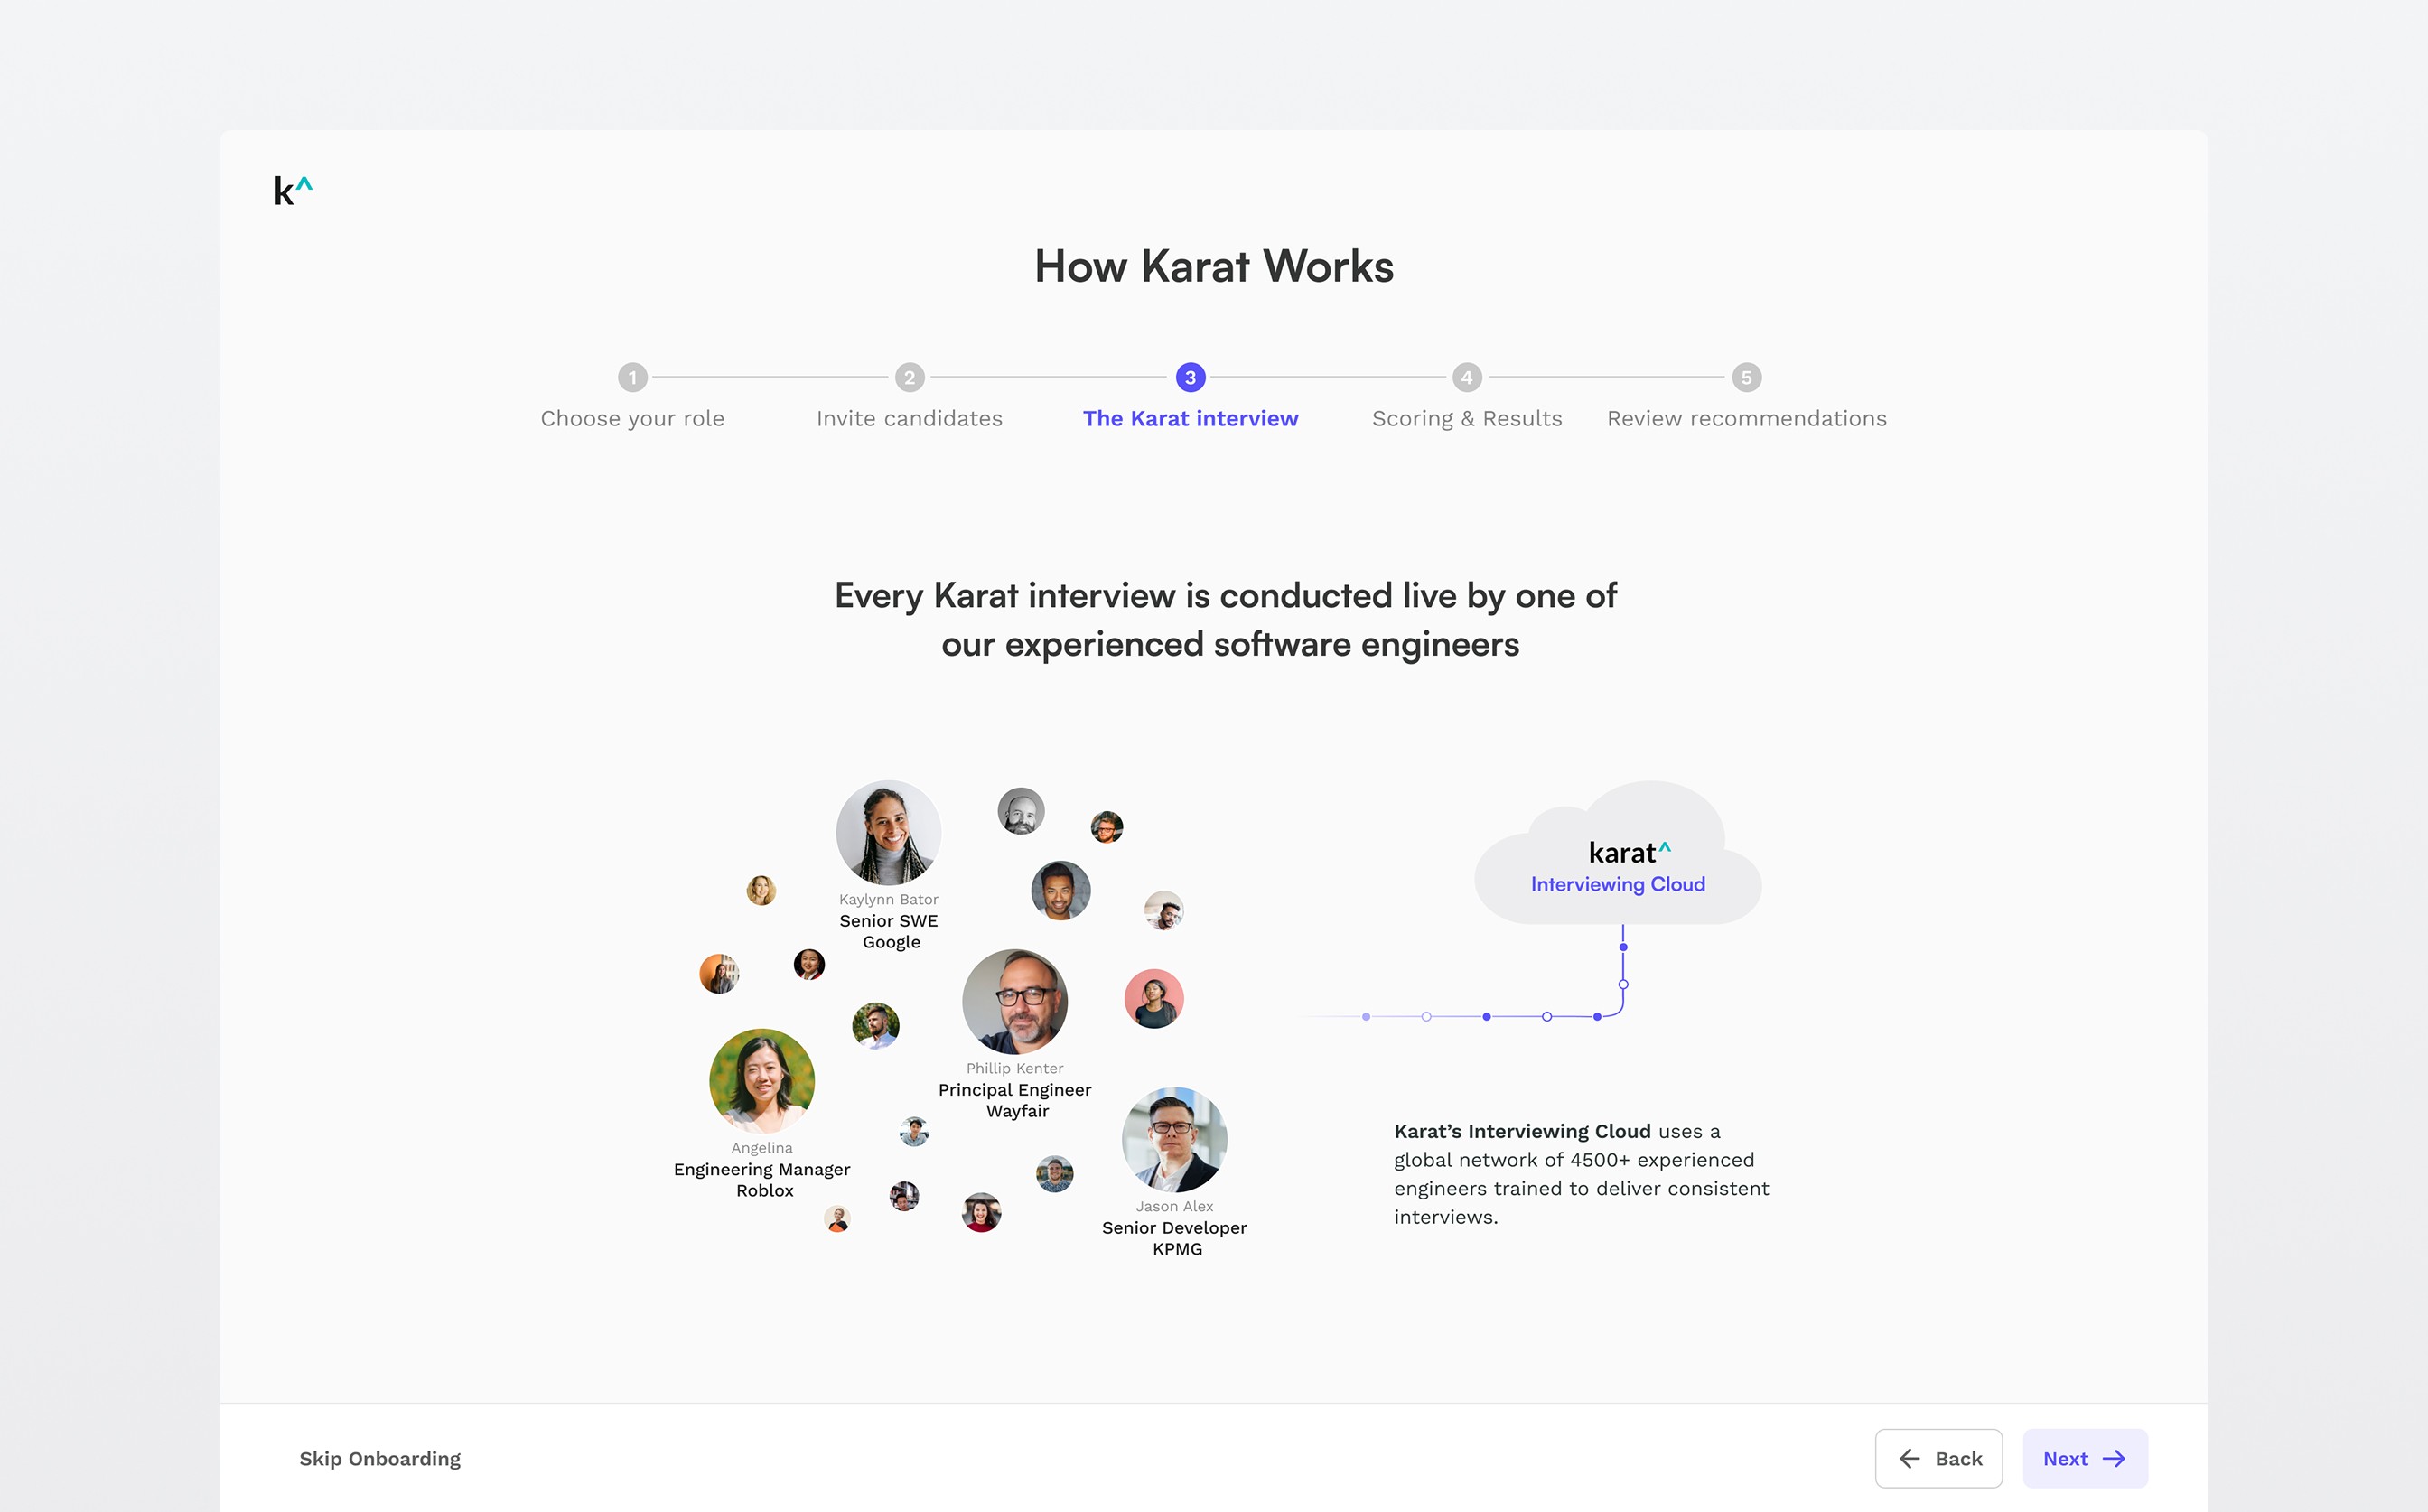
Task: Select the active step 3 circle
Action: (x=1190, y=377)
